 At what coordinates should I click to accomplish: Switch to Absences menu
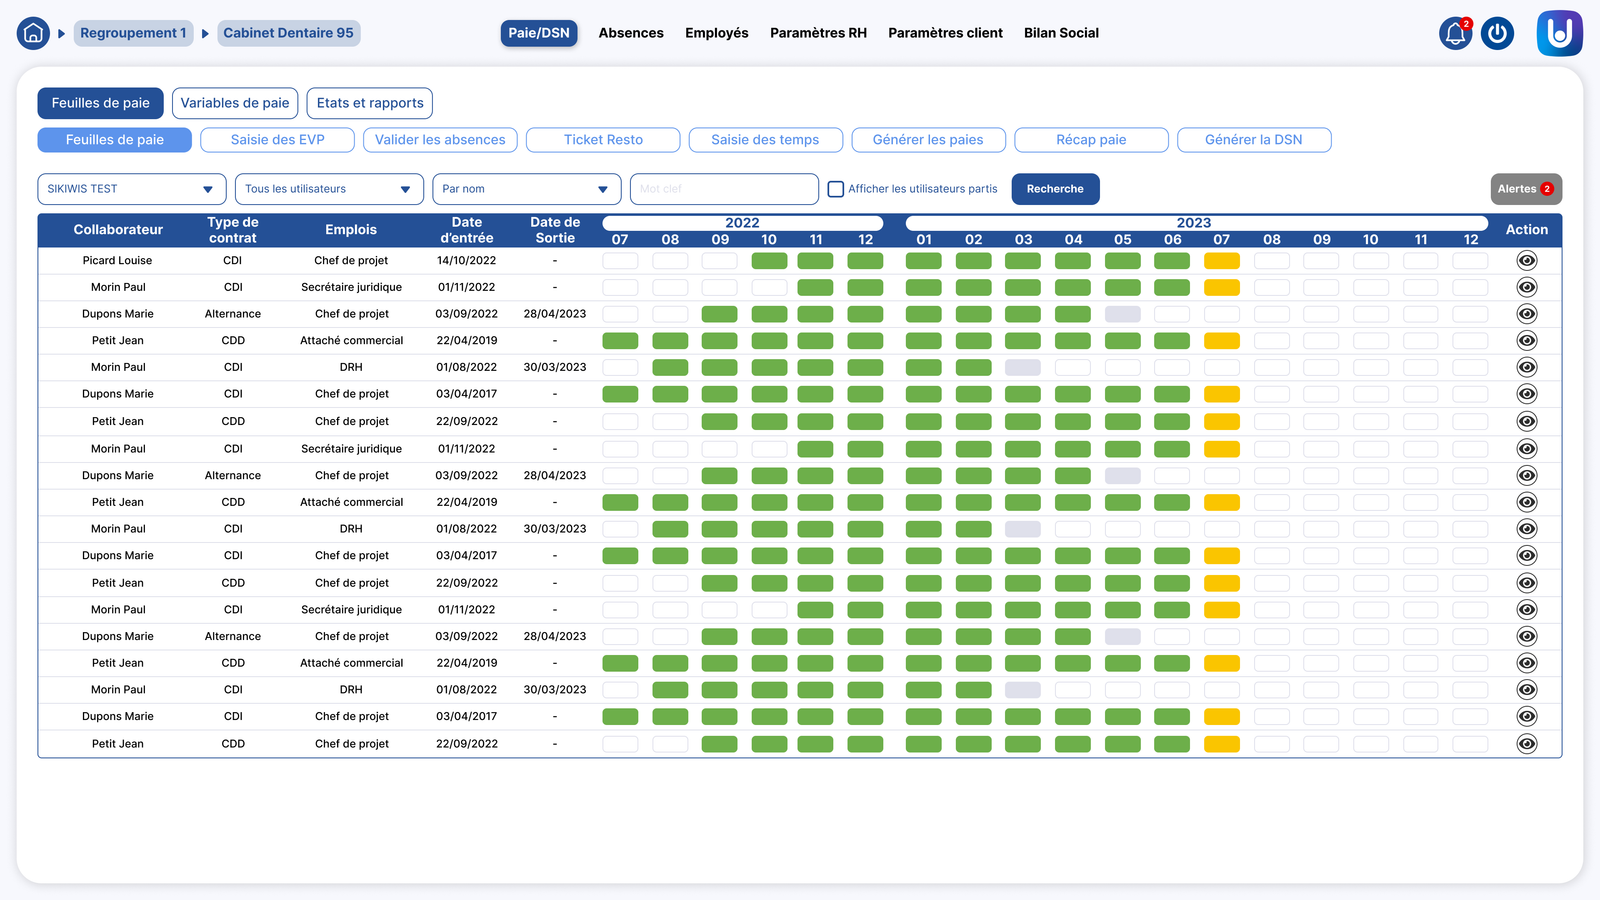[x=631, y=33]
